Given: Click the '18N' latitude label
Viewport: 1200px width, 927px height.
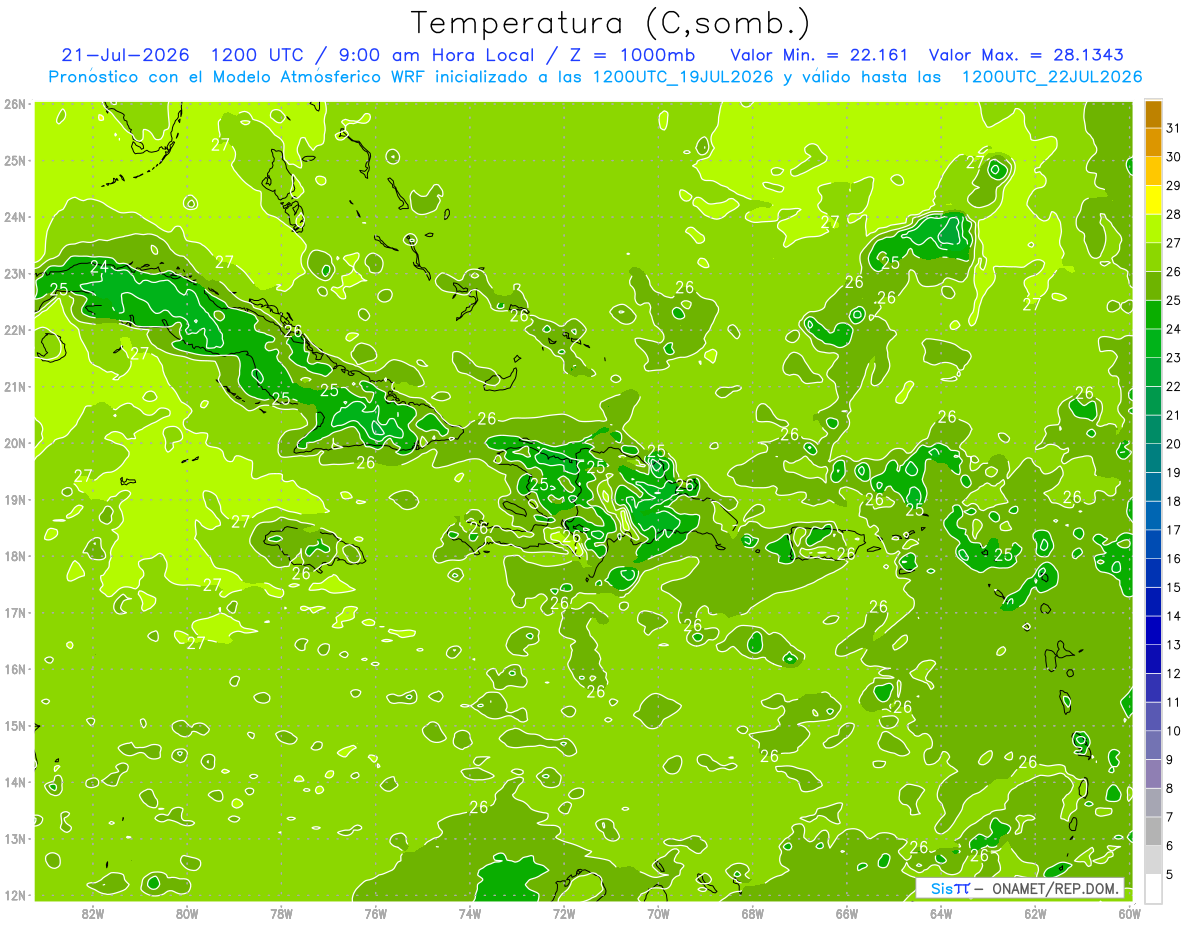Looking at the screenshot, I should pyautogui.click(x=15, y=556).
